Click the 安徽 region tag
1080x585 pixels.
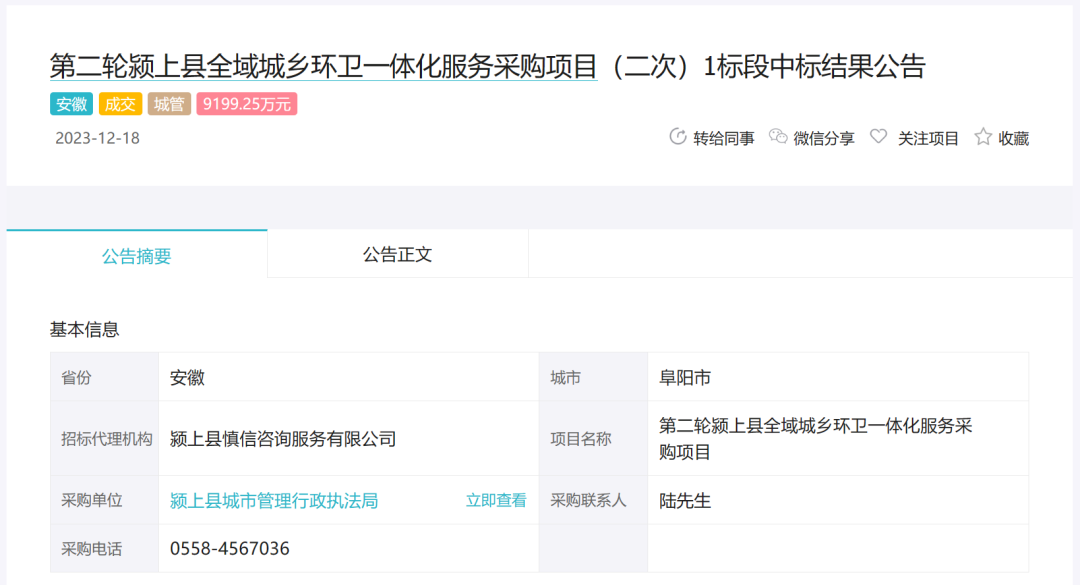pos(72,104)
